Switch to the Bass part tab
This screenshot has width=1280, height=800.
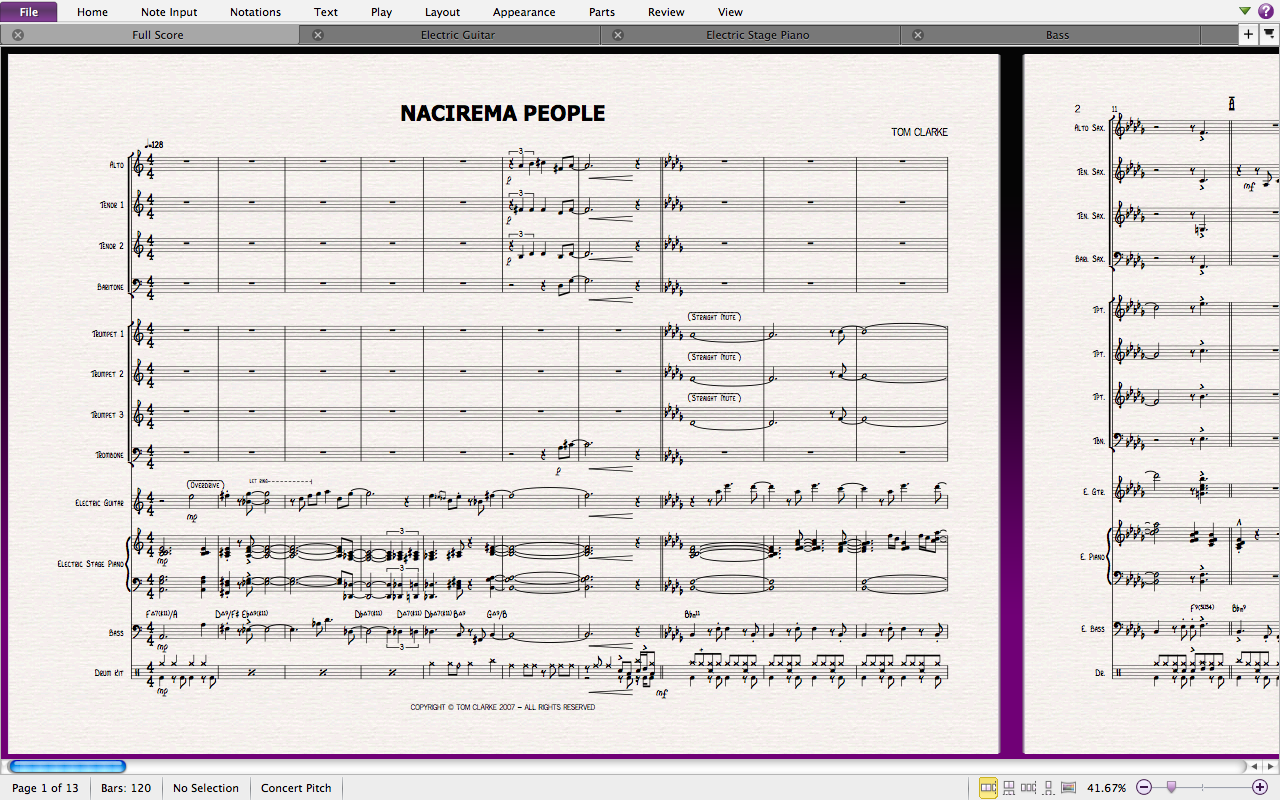coord(1050,35)
